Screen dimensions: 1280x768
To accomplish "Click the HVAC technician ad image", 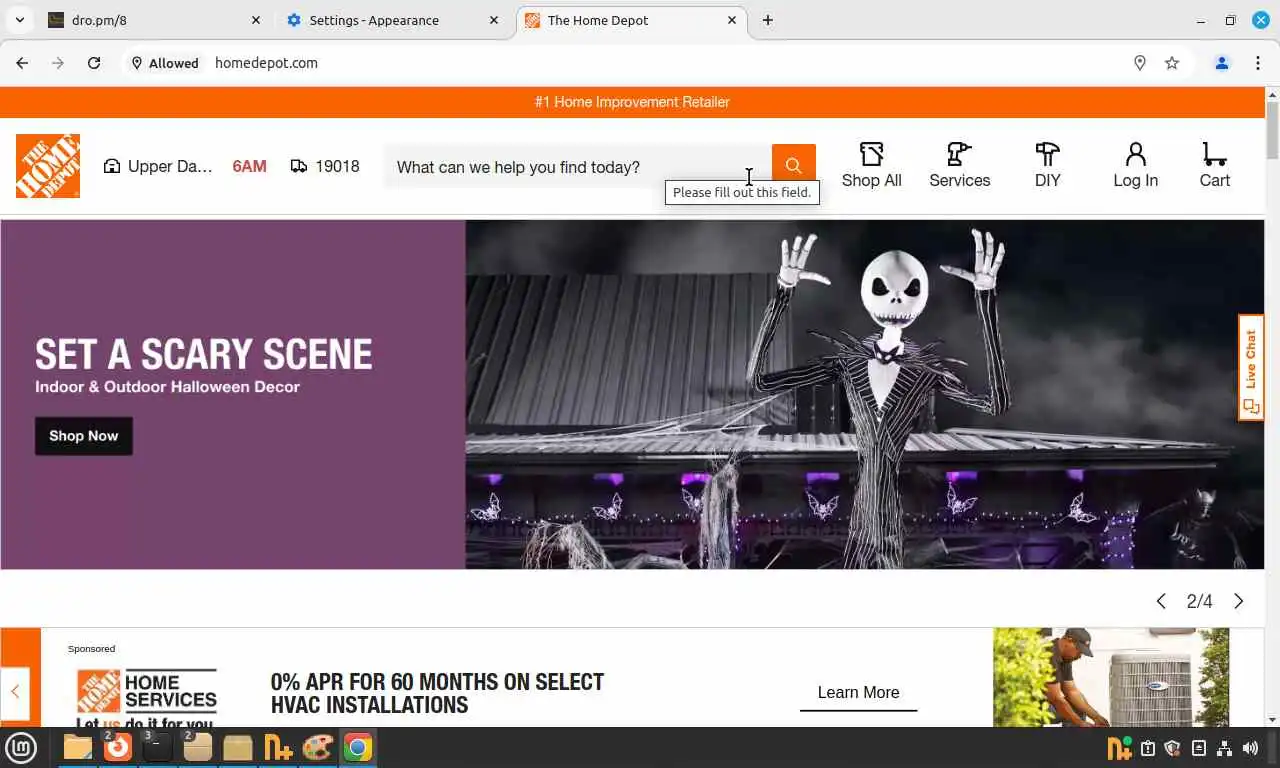I will [1111, 677].
